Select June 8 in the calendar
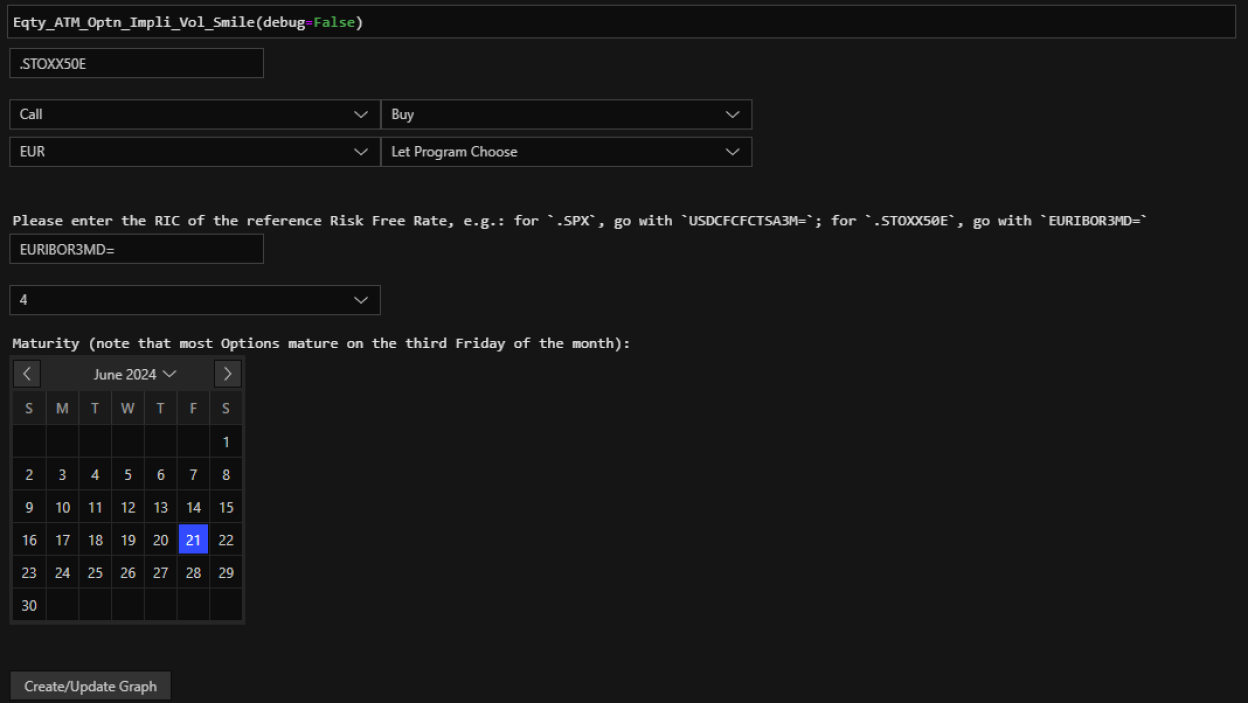Image resolution: width=1248 pixels, height=703 pixels. click(226, 475)
